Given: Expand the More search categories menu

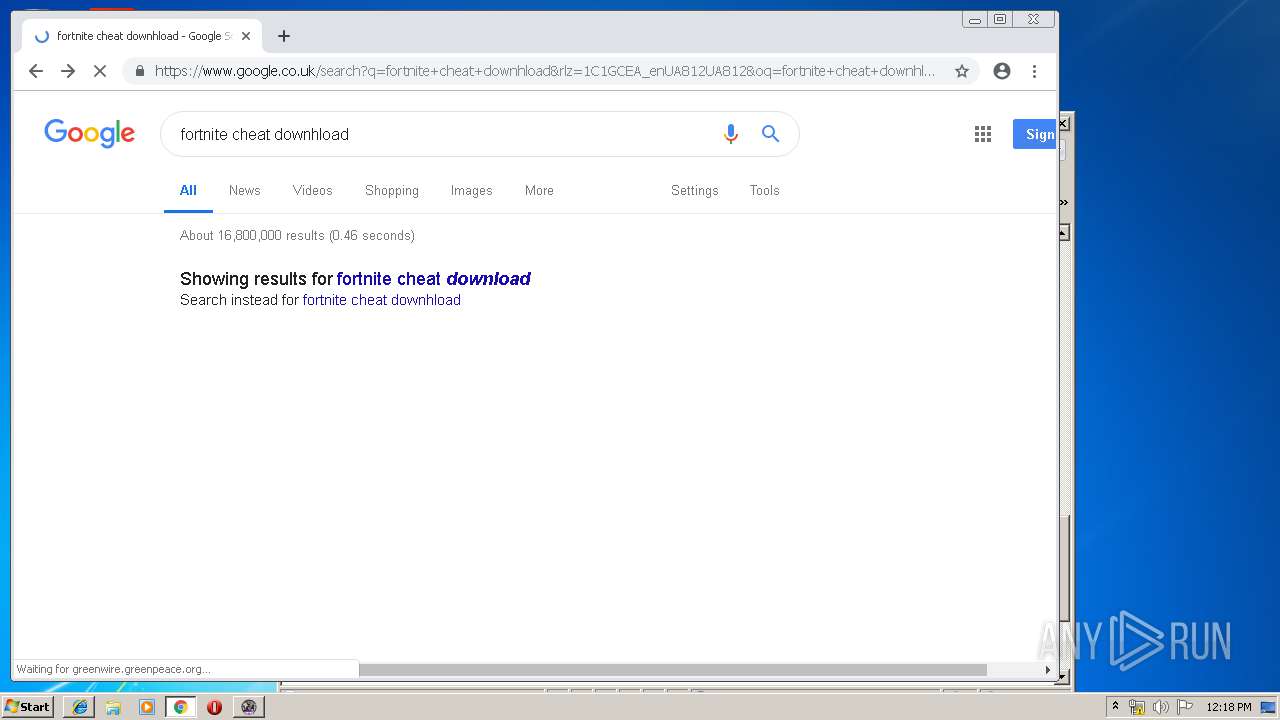Looking at the screenshot, I should click(539, 190).
